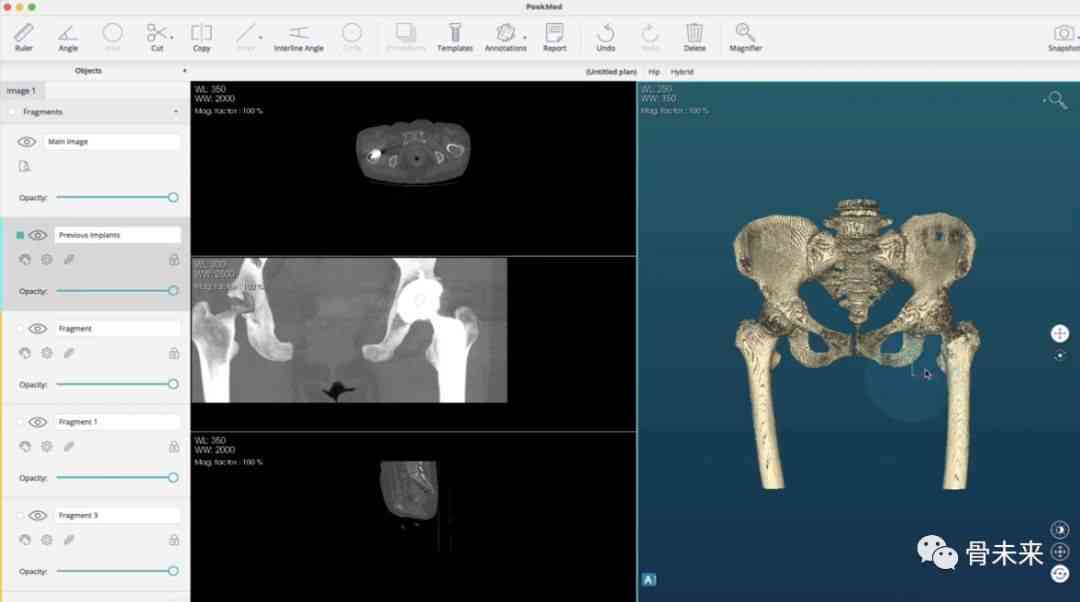Toggle visibility of Main Image layer

tap(26, 142)
